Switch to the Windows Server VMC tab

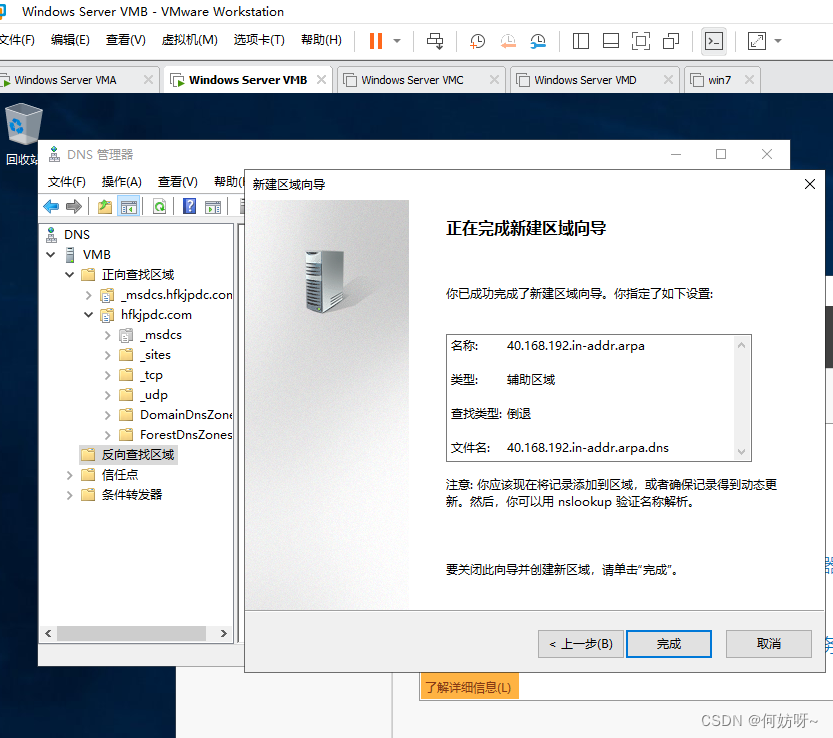(412, 80)
